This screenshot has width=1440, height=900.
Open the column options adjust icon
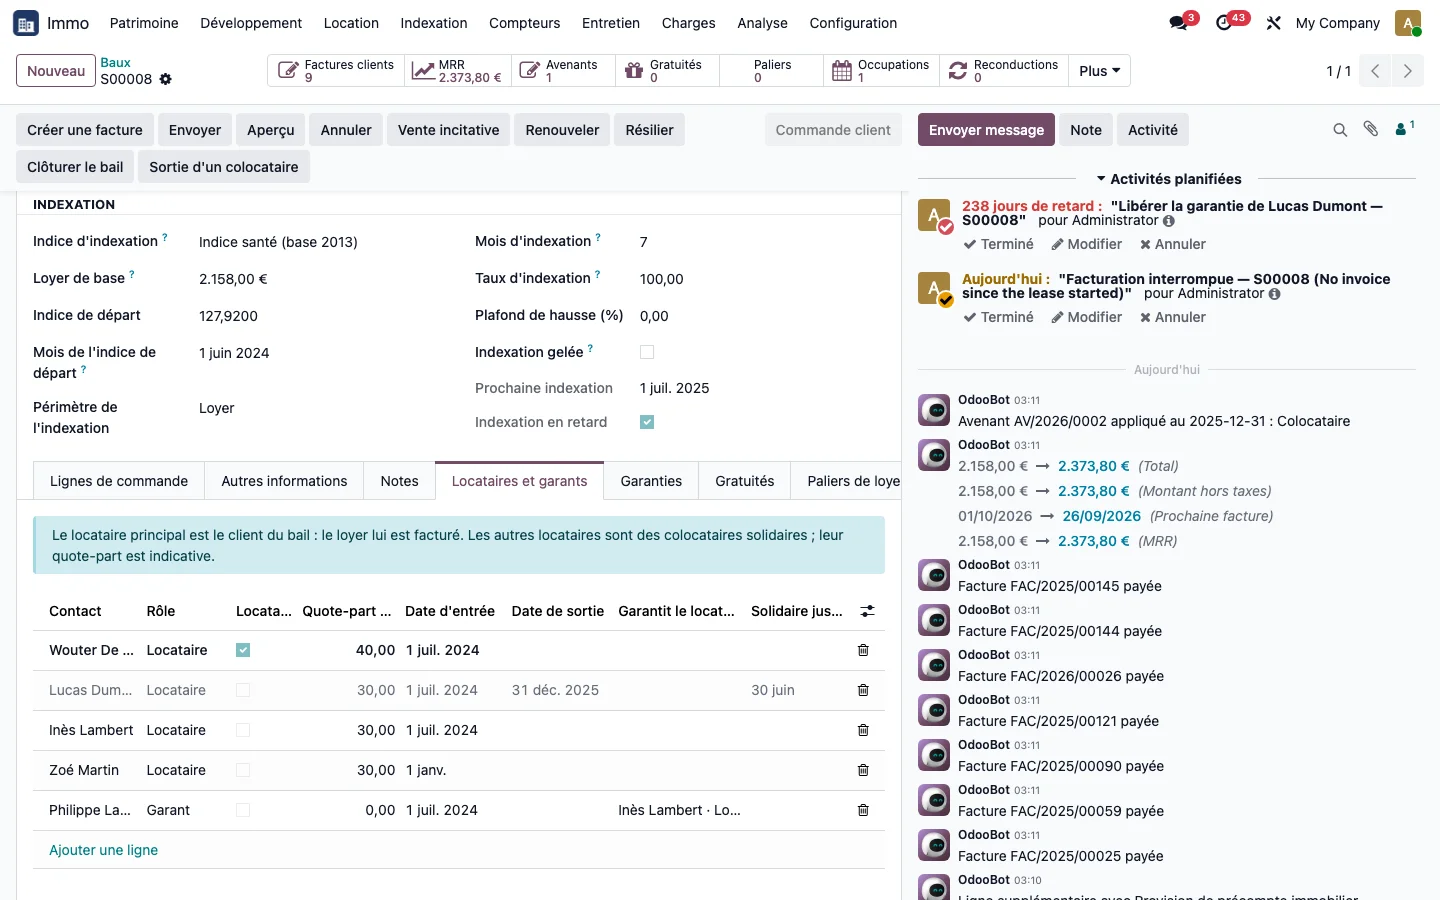(867, 611)
